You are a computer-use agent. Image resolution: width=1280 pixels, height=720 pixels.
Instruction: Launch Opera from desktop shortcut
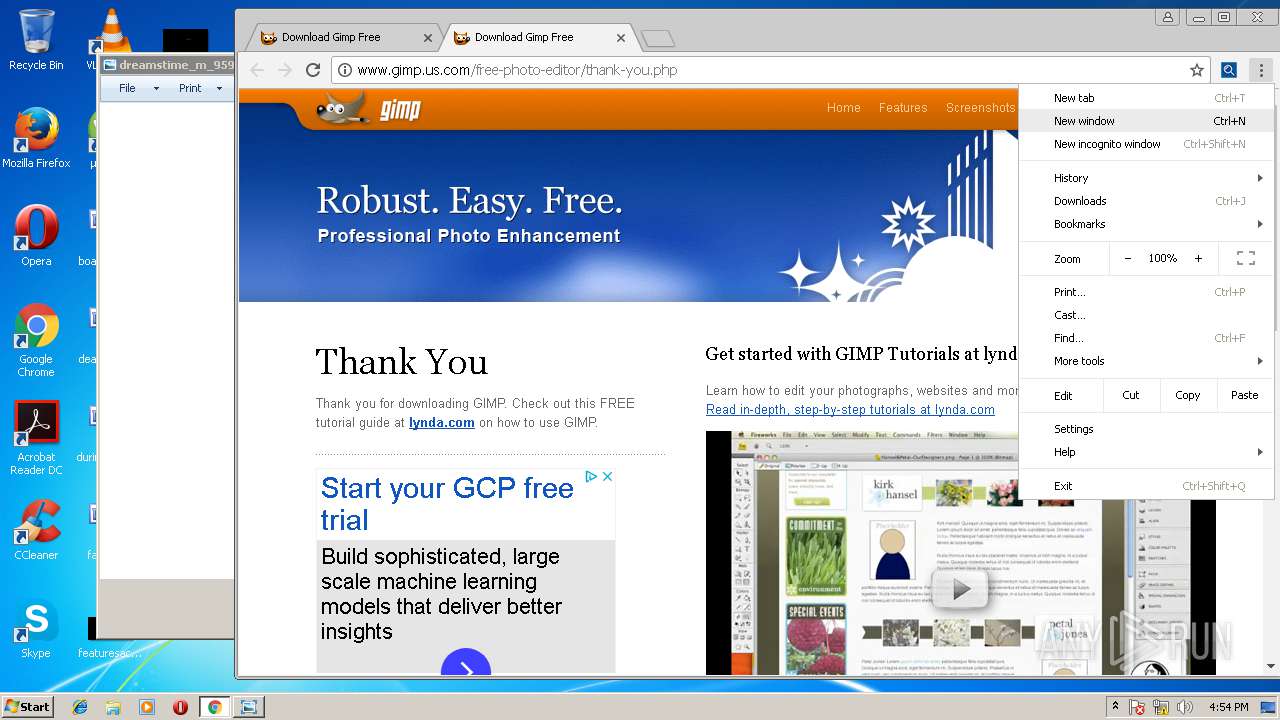pos(36,236)
